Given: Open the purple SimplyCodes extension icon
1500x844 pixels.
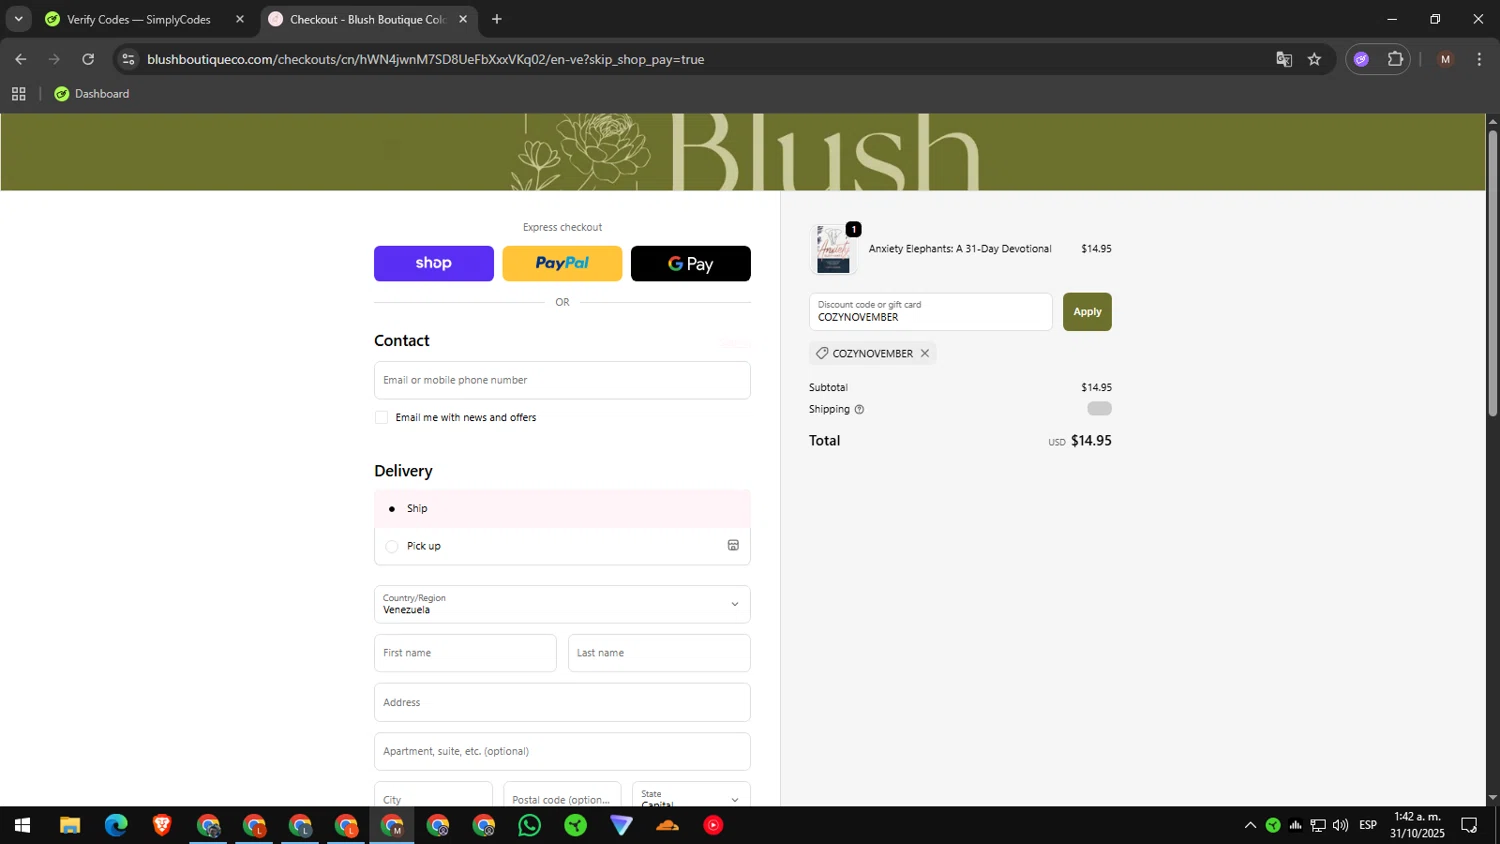Looking at the screenshot, I should 1361,59.
